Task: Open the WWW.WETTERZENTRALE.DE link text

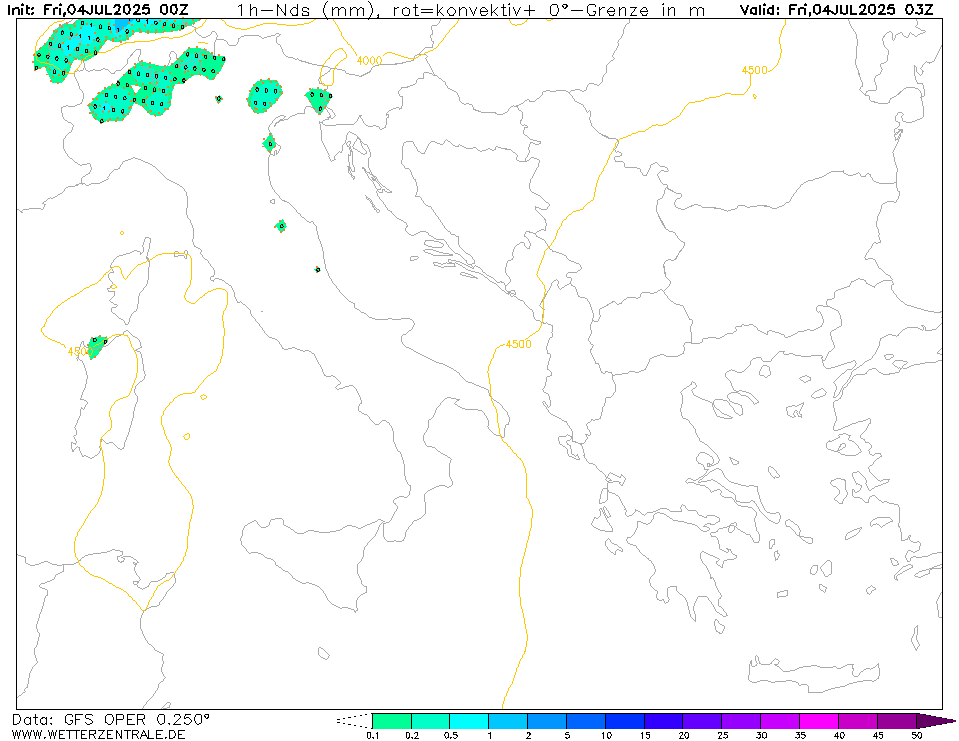Action: click(x=98, y=734)
